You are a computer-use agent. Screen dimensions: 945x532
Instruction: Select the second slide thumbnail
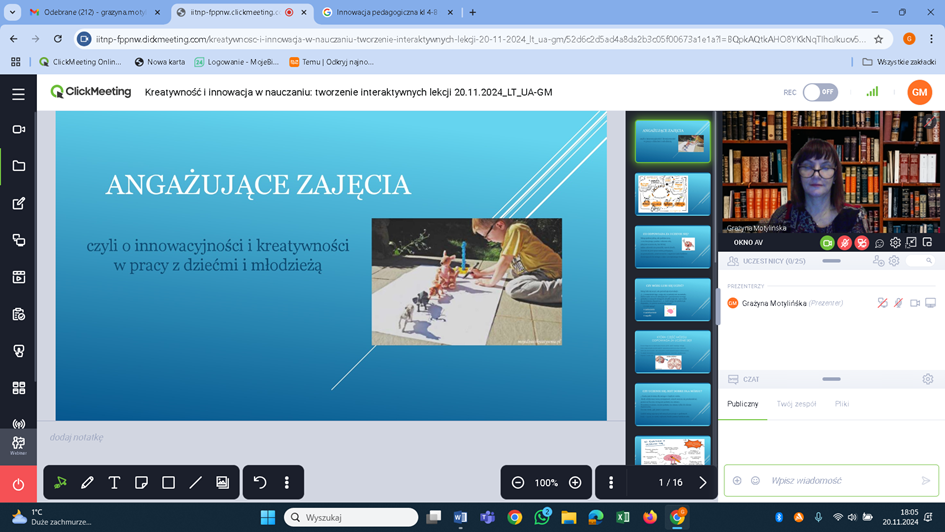pos(673,194)
